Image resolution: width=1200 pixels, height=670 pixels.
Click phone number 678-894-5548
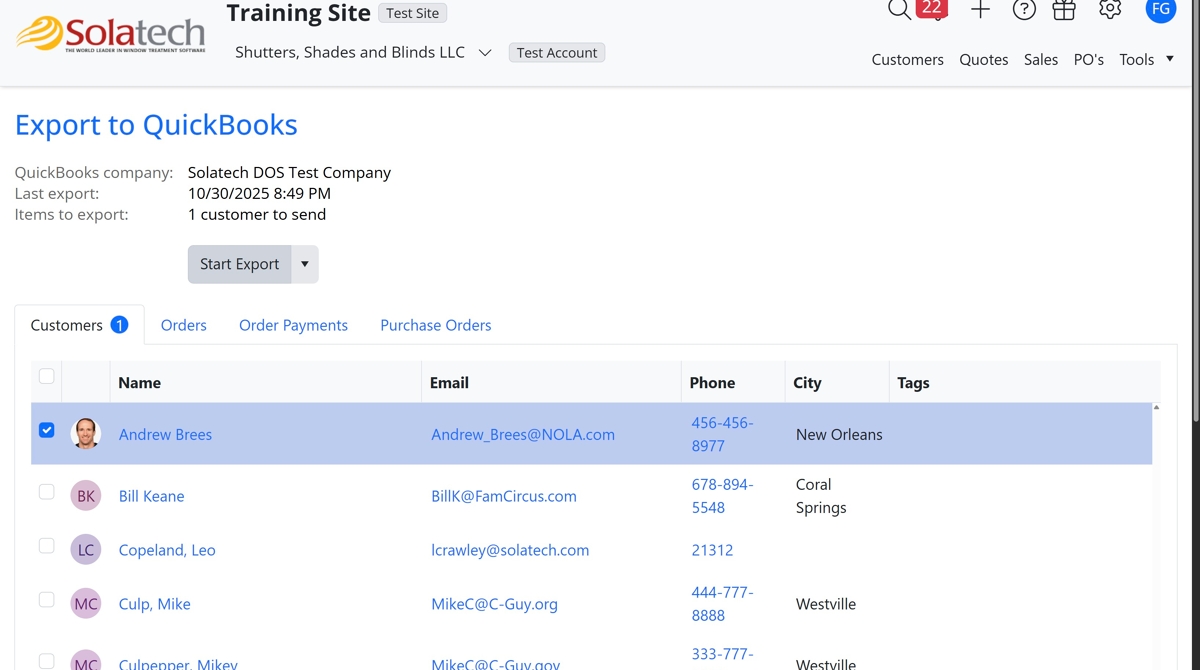[x=722, y=496]
